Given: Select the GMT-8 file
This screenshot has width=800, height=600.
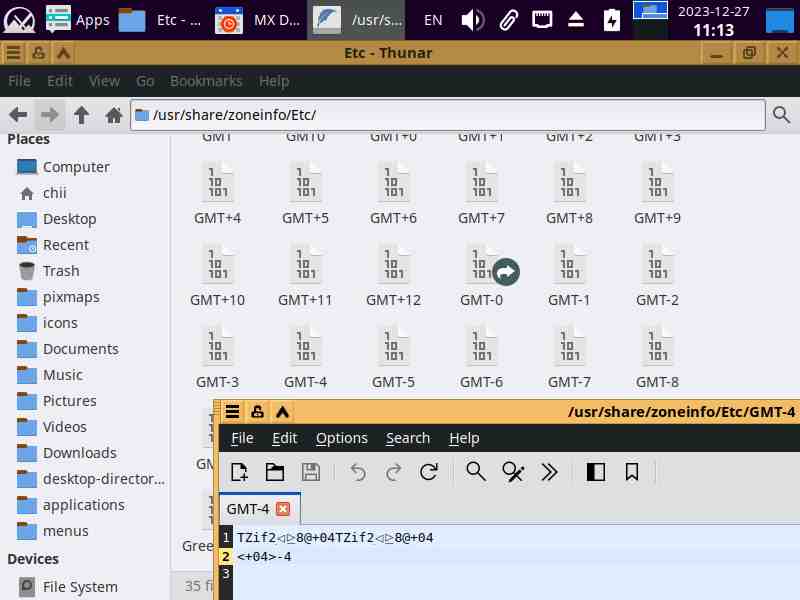Looking at the screenshot, I should click(x=657, y=358).
